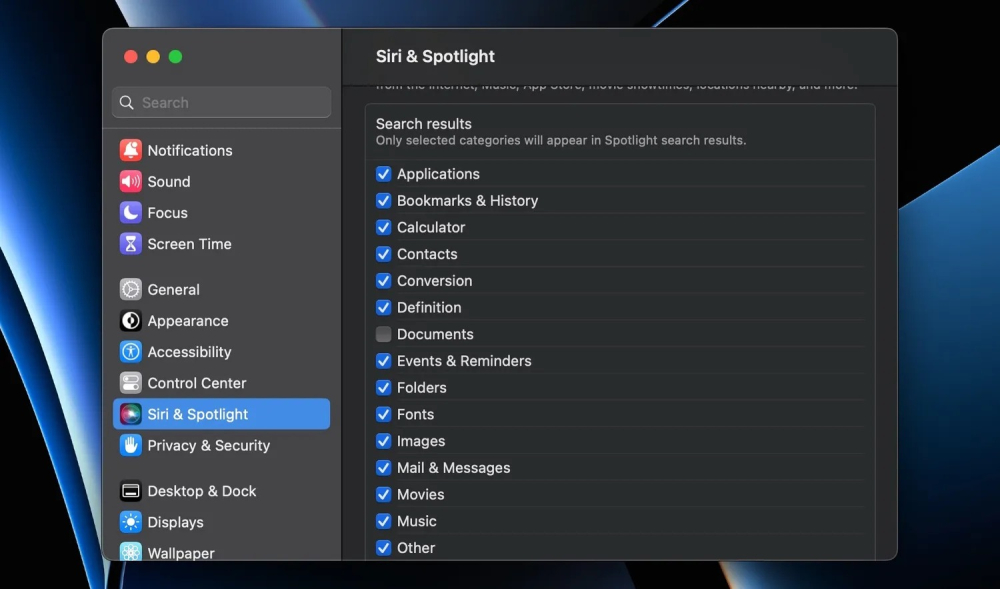Click the Control Center icon
Viewport: 1000px width, 589px height.
[x=130, y=382]
